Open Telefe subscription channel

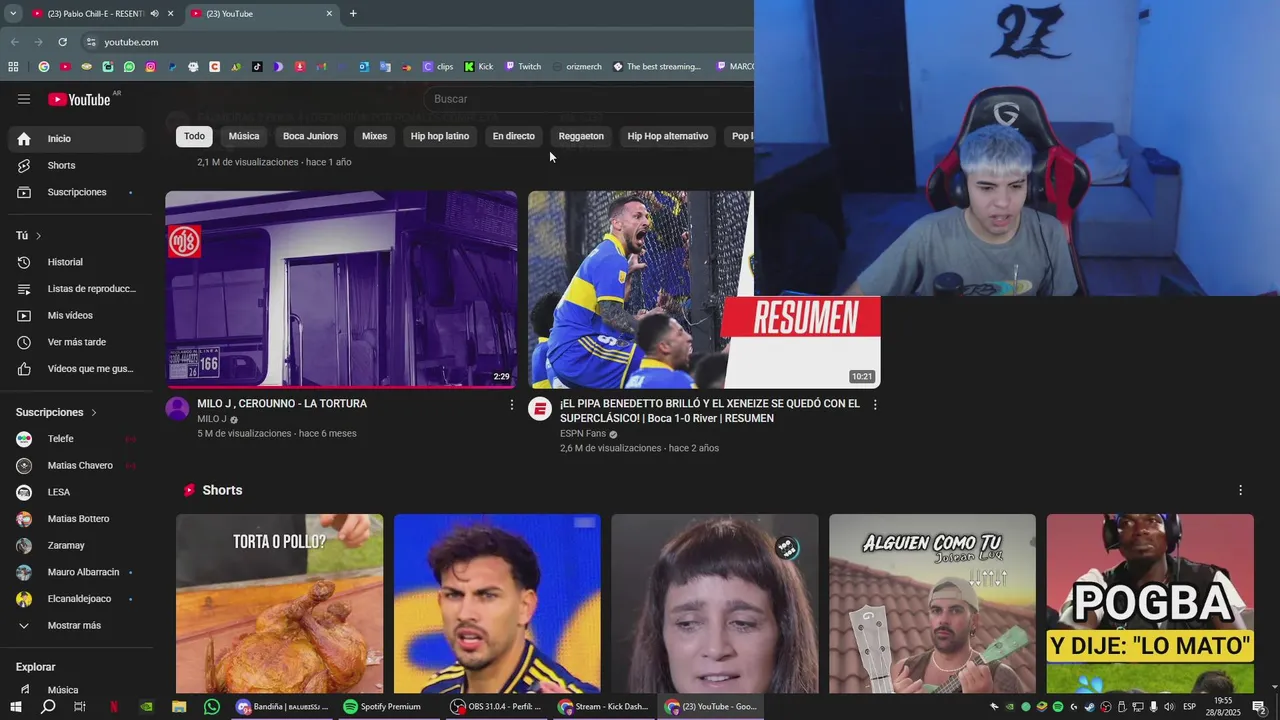76,439
